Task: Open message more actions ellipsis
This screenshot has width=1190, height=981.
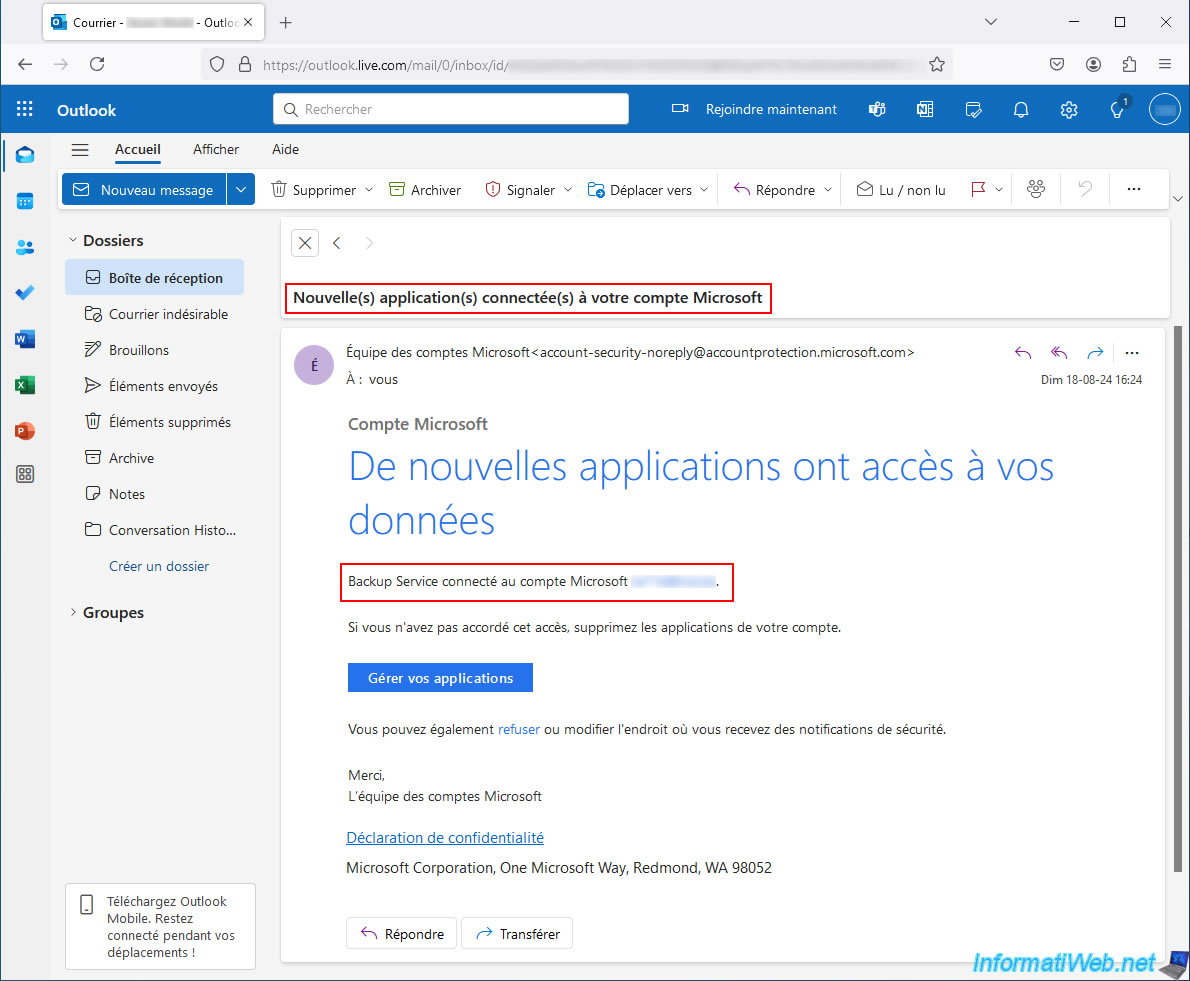Action: click(x=1132, y=352)
